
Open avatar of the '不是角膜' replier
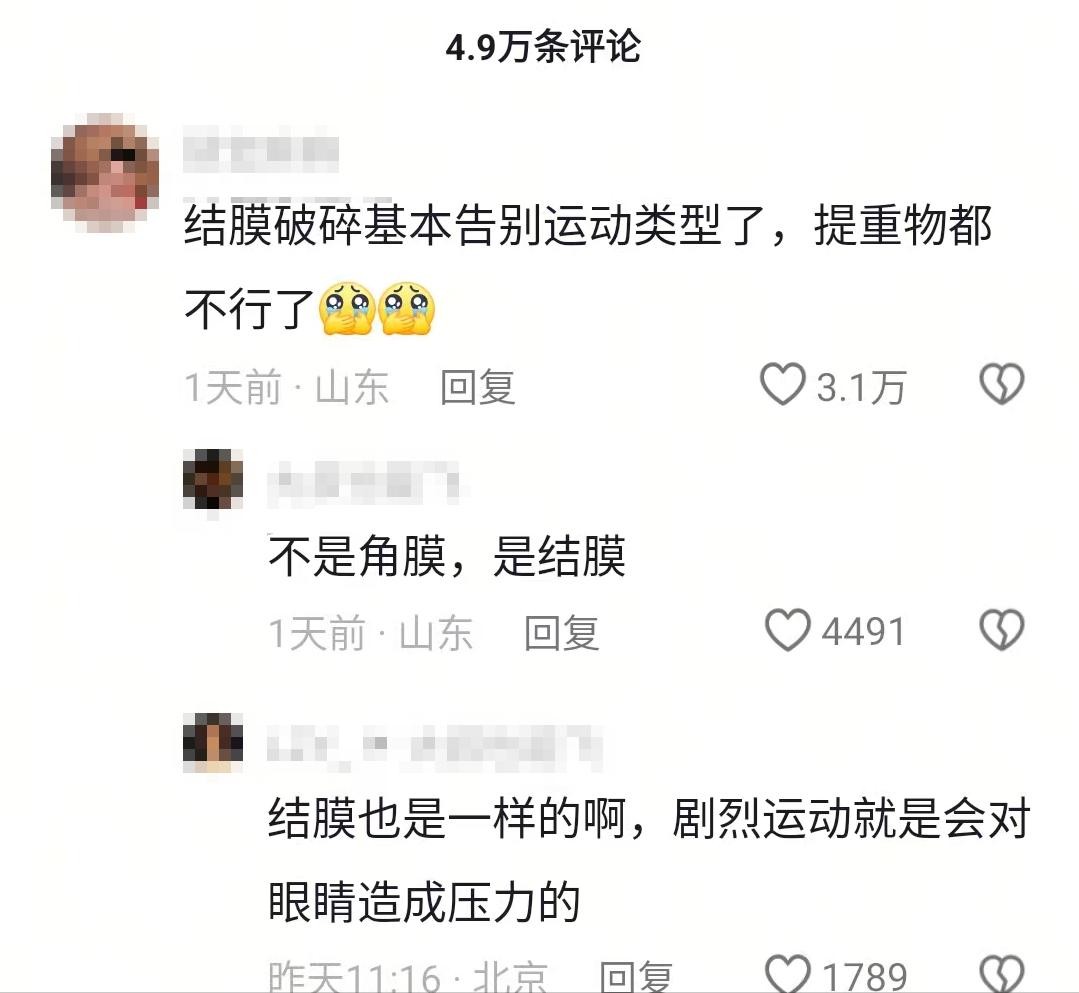213,480
